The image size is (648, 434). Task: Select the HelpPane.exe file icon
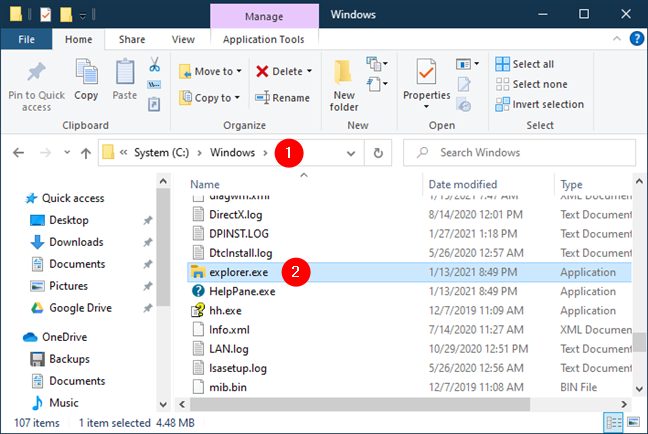[x=198, y=291]
